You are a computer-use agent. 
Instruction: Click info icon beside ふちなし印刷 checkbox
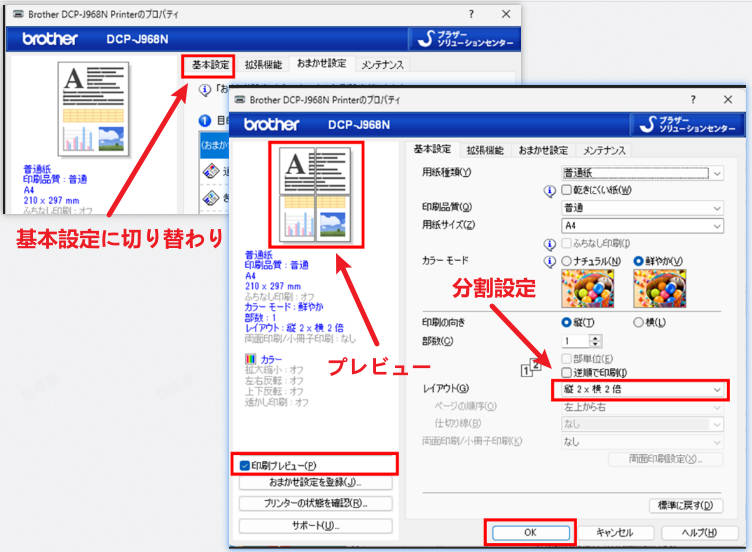click(x=550, y=244)
